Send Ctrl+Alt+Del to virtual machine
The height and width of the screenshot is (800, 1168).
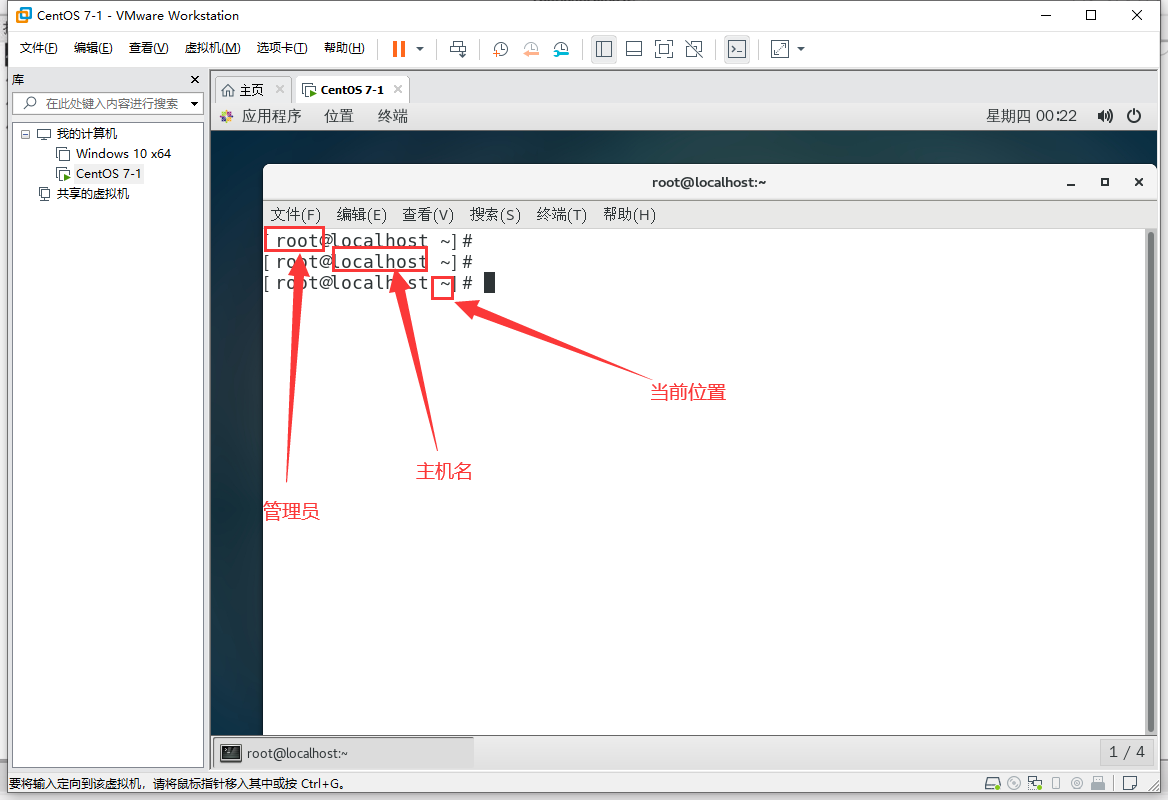point(458,49)
